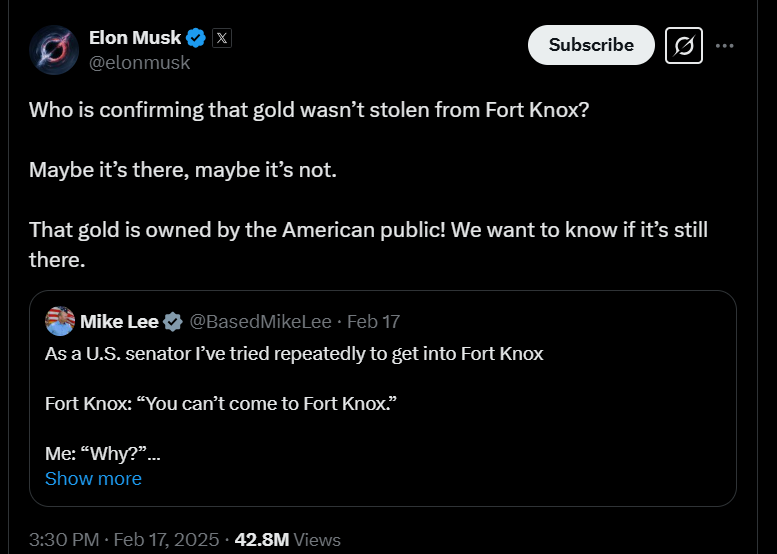The height and width of the screenshot is (554, 777).
Task: Click the line 'Maybe it's there, maybe it's not.'
Action: coord(183,170)
